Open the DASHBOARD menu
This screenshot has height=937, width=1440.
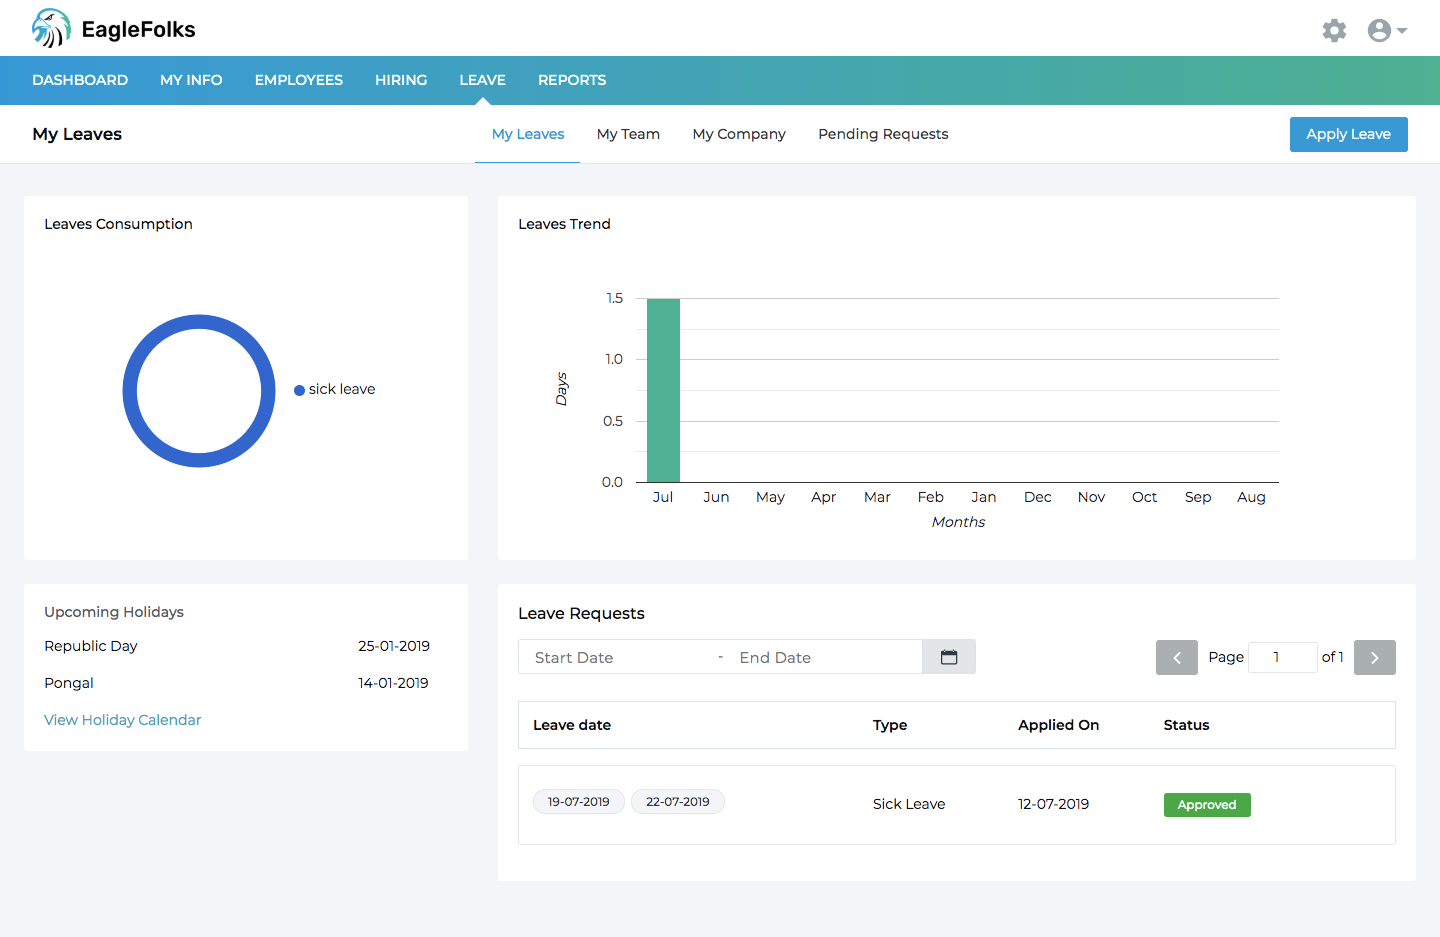click(x=80, y=80)
